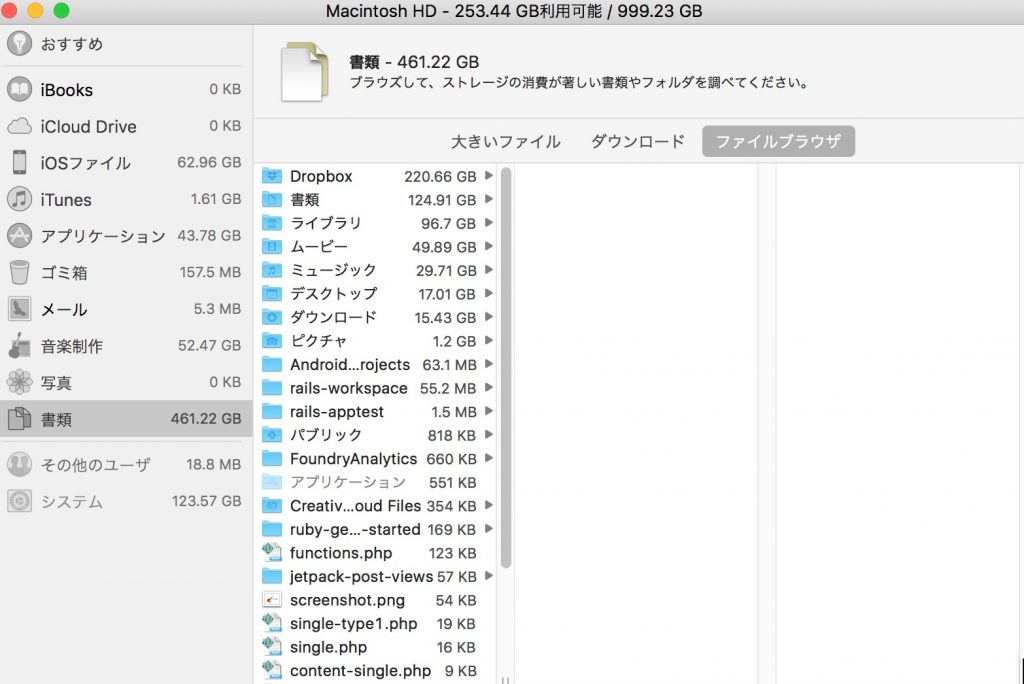
Task: Switch to the 大きいファイル tab
Action: click(505, 142)
